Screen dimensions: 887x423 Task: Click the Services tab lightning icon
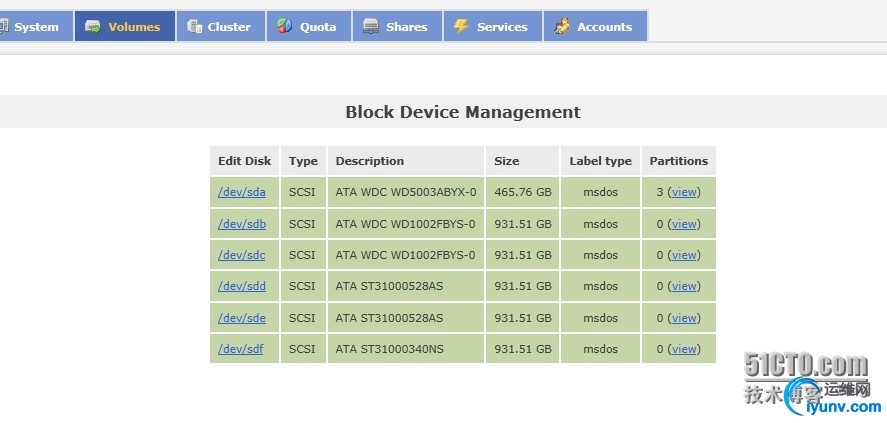(x=462, y=26)
